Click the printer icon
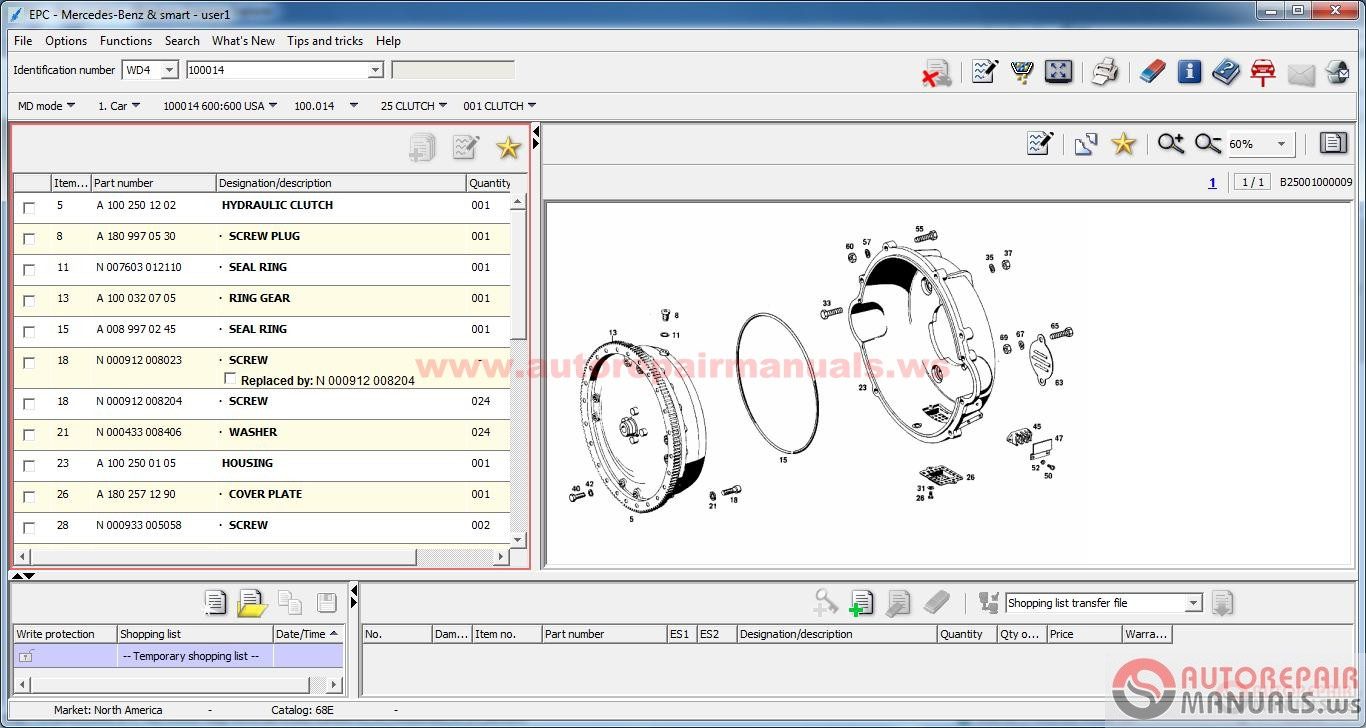The image size is (1366, 728). pos(1105,71)
